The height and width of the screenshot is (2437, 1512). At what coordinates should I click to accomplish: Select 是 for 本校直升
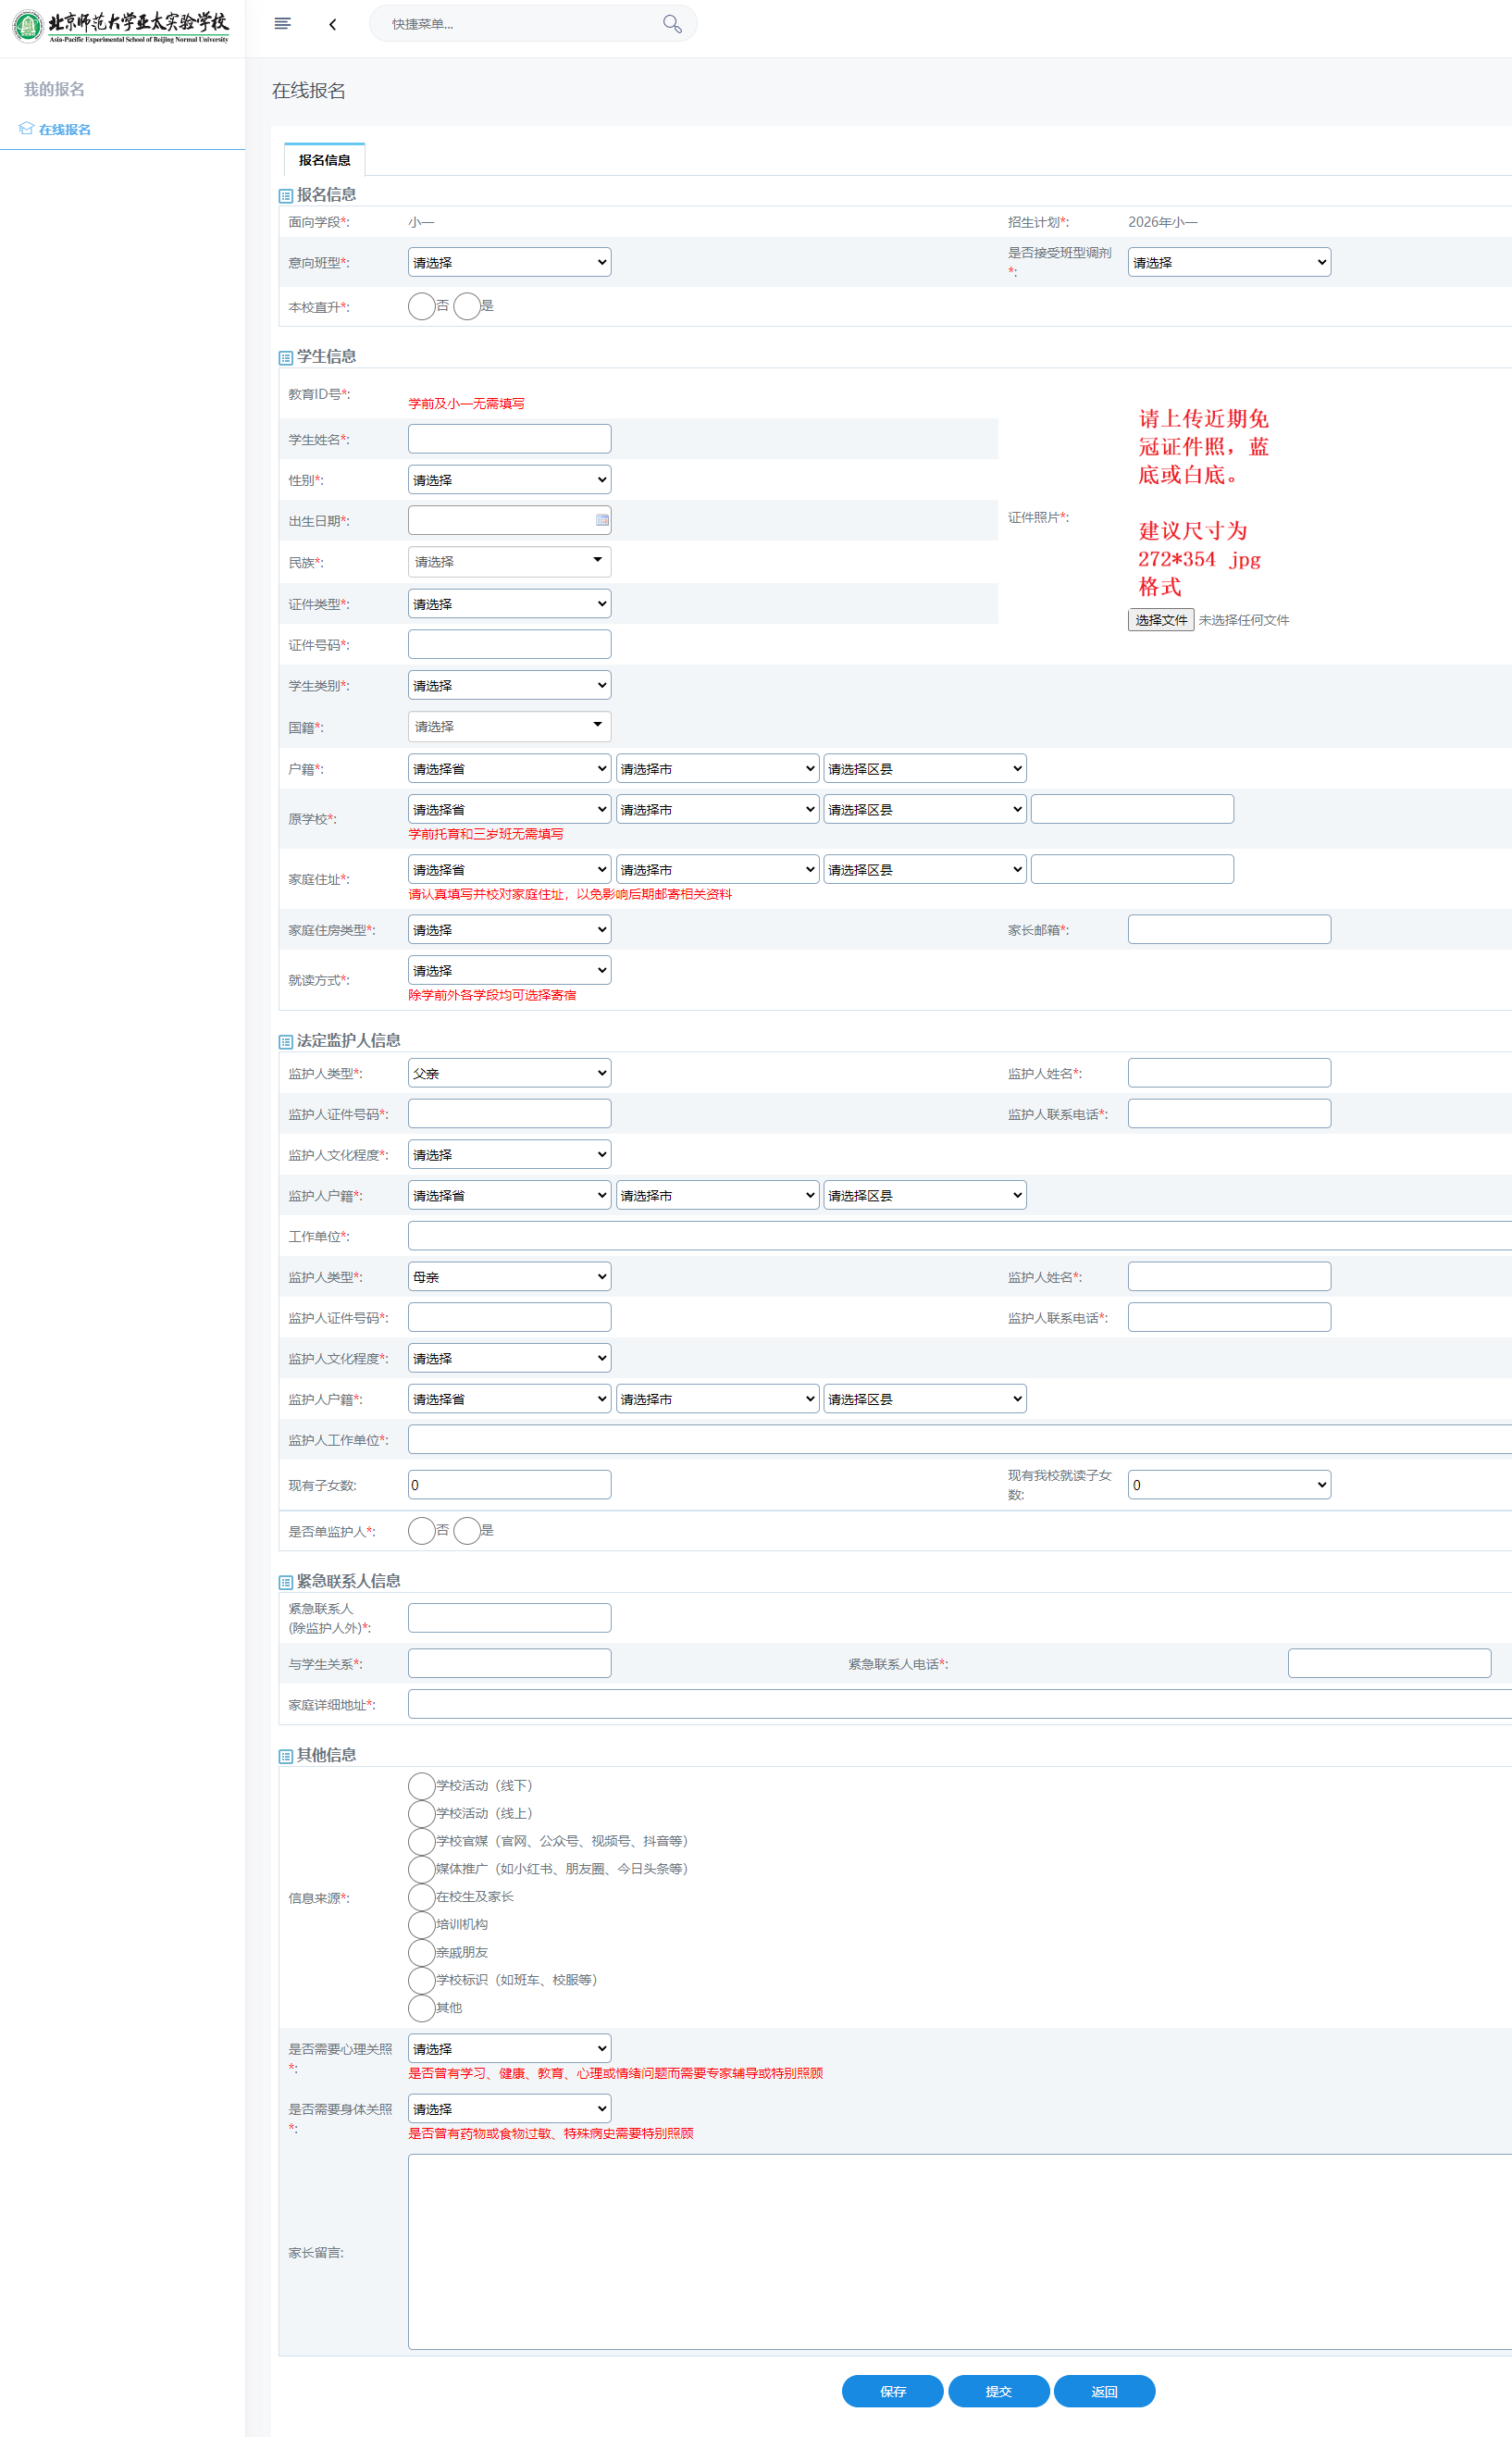click(467, 306)
